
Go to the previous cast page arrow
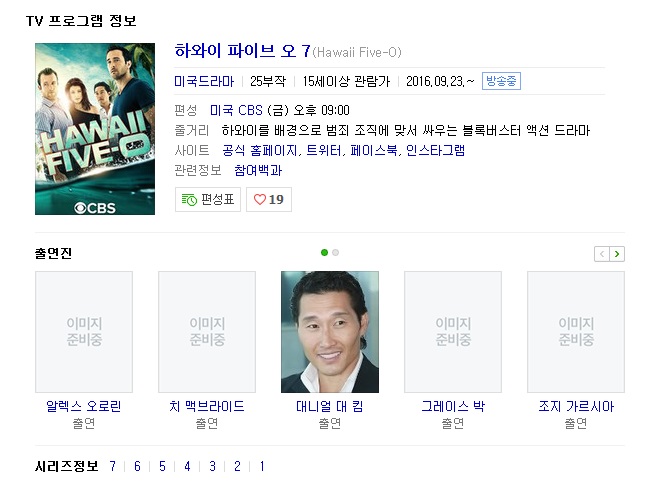(602, 254)
